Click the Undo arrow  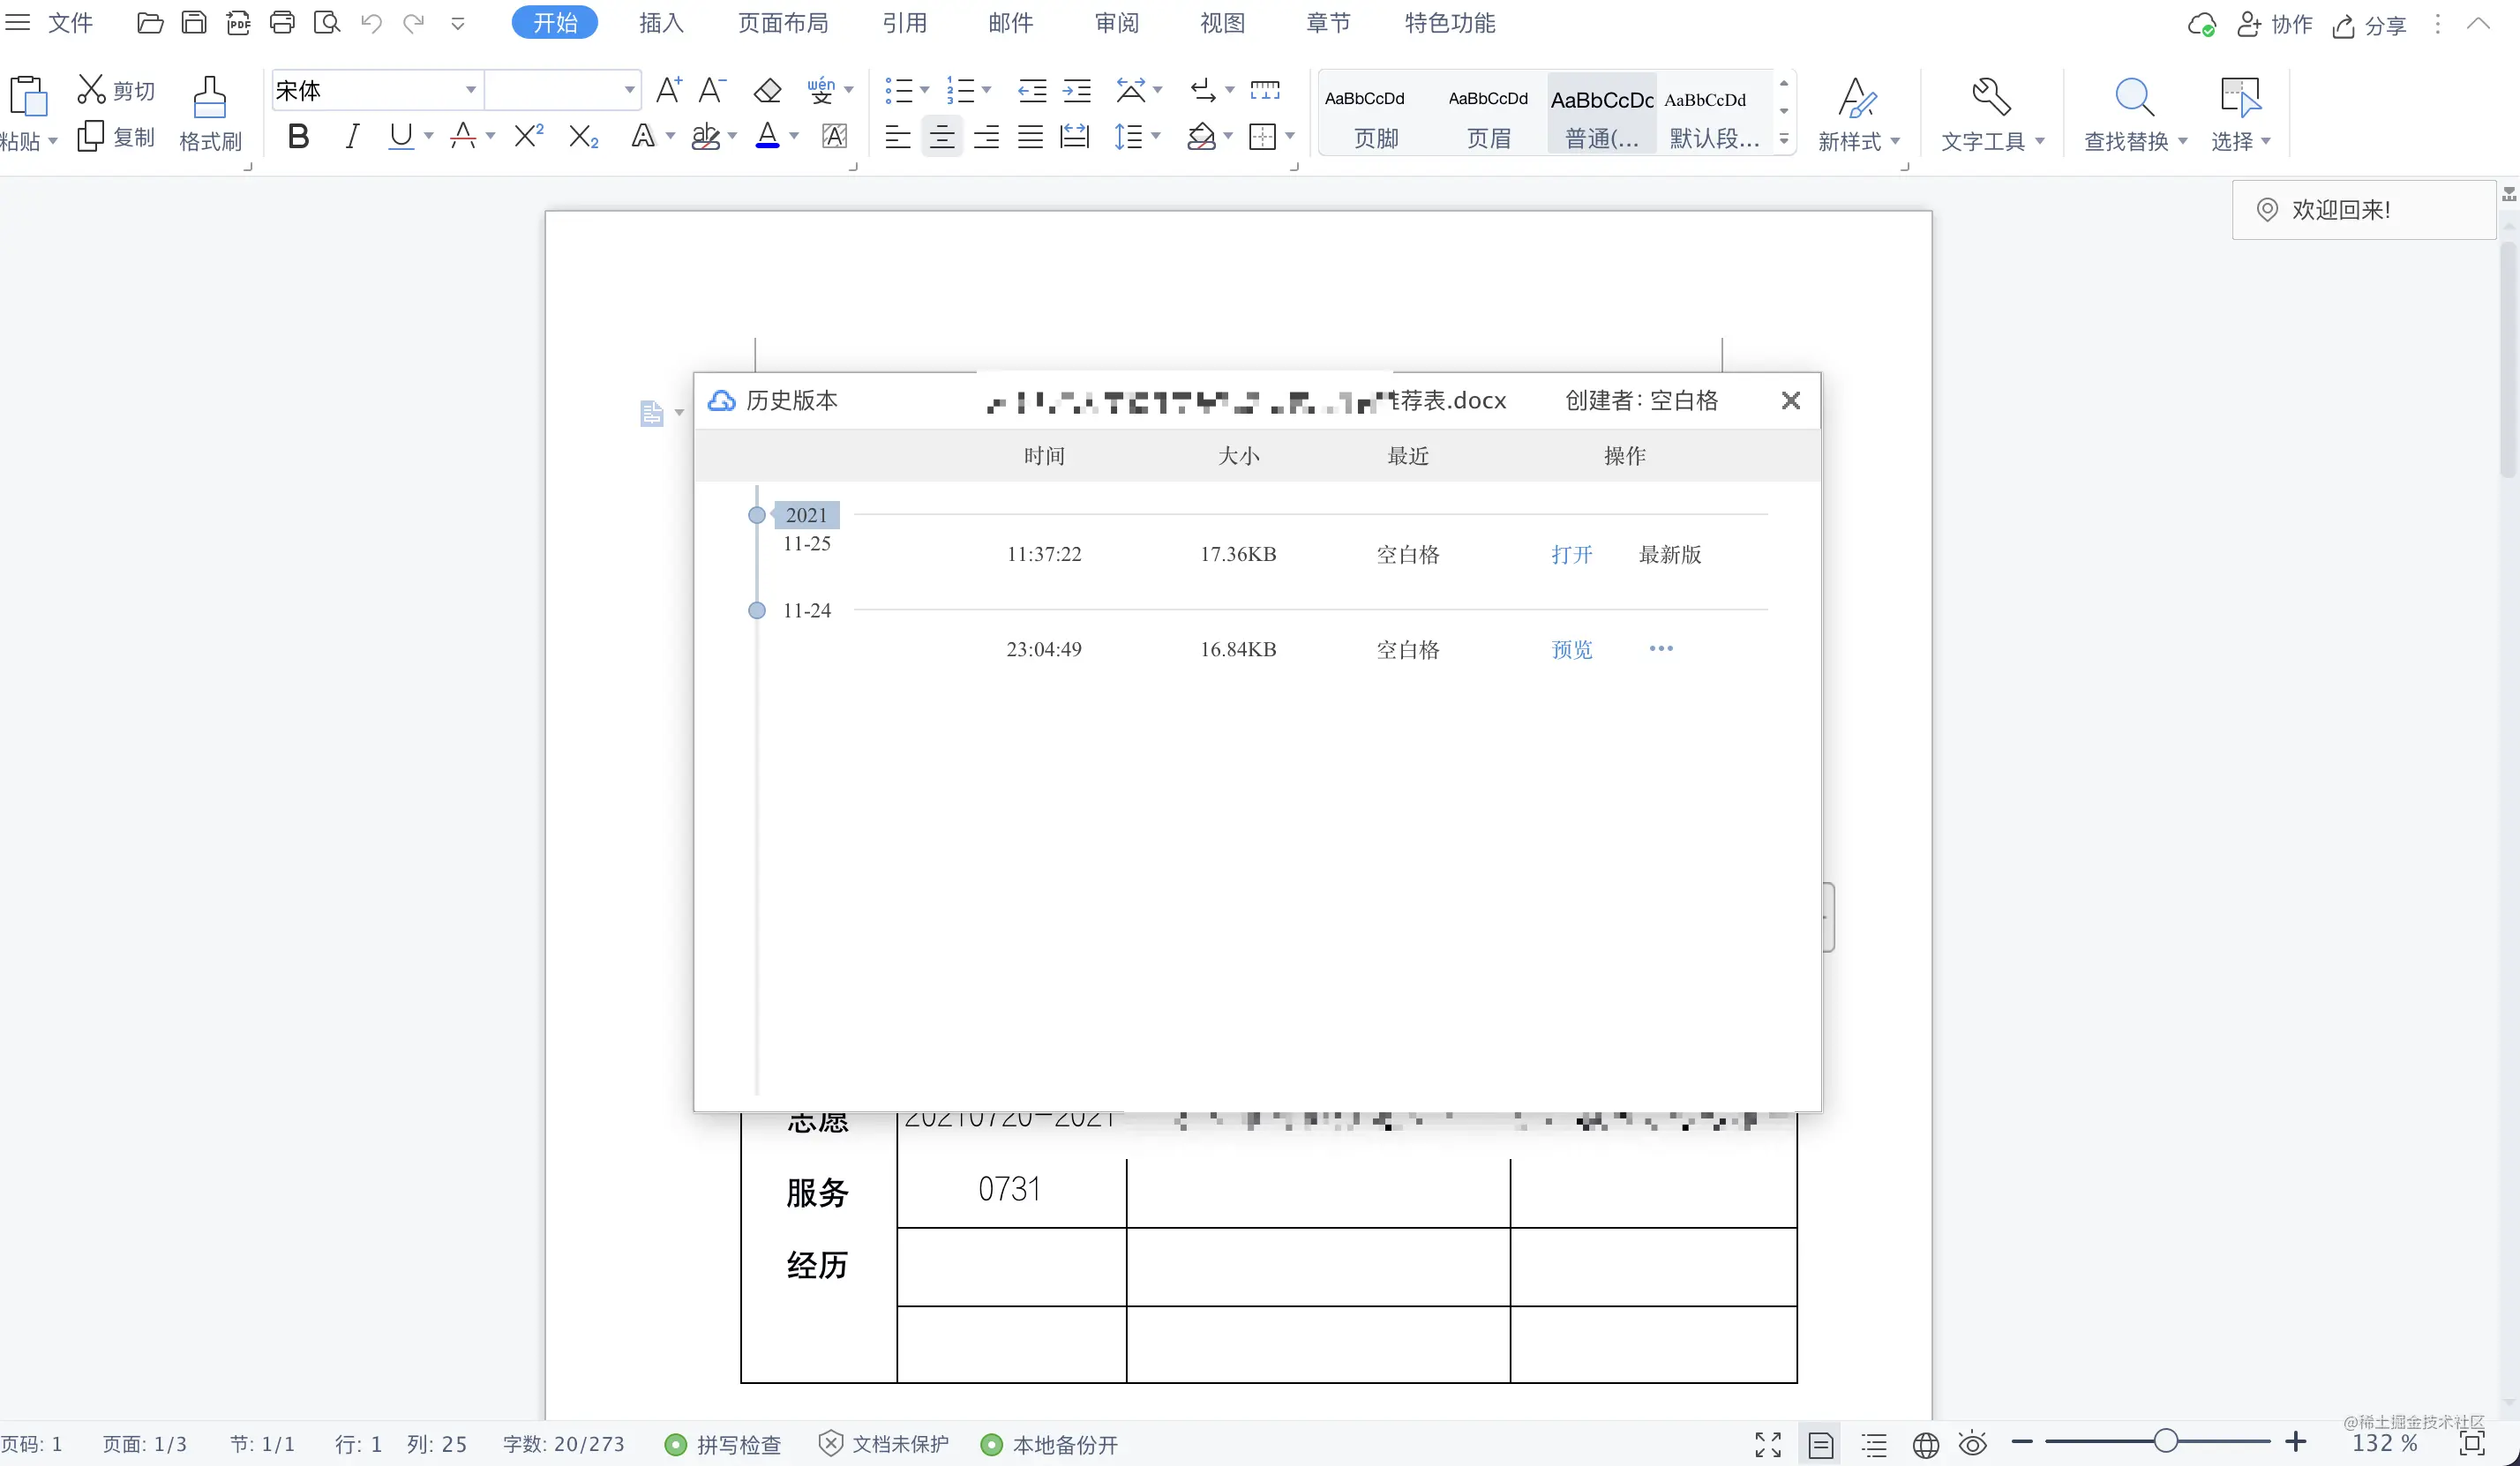tap(371, 23)
